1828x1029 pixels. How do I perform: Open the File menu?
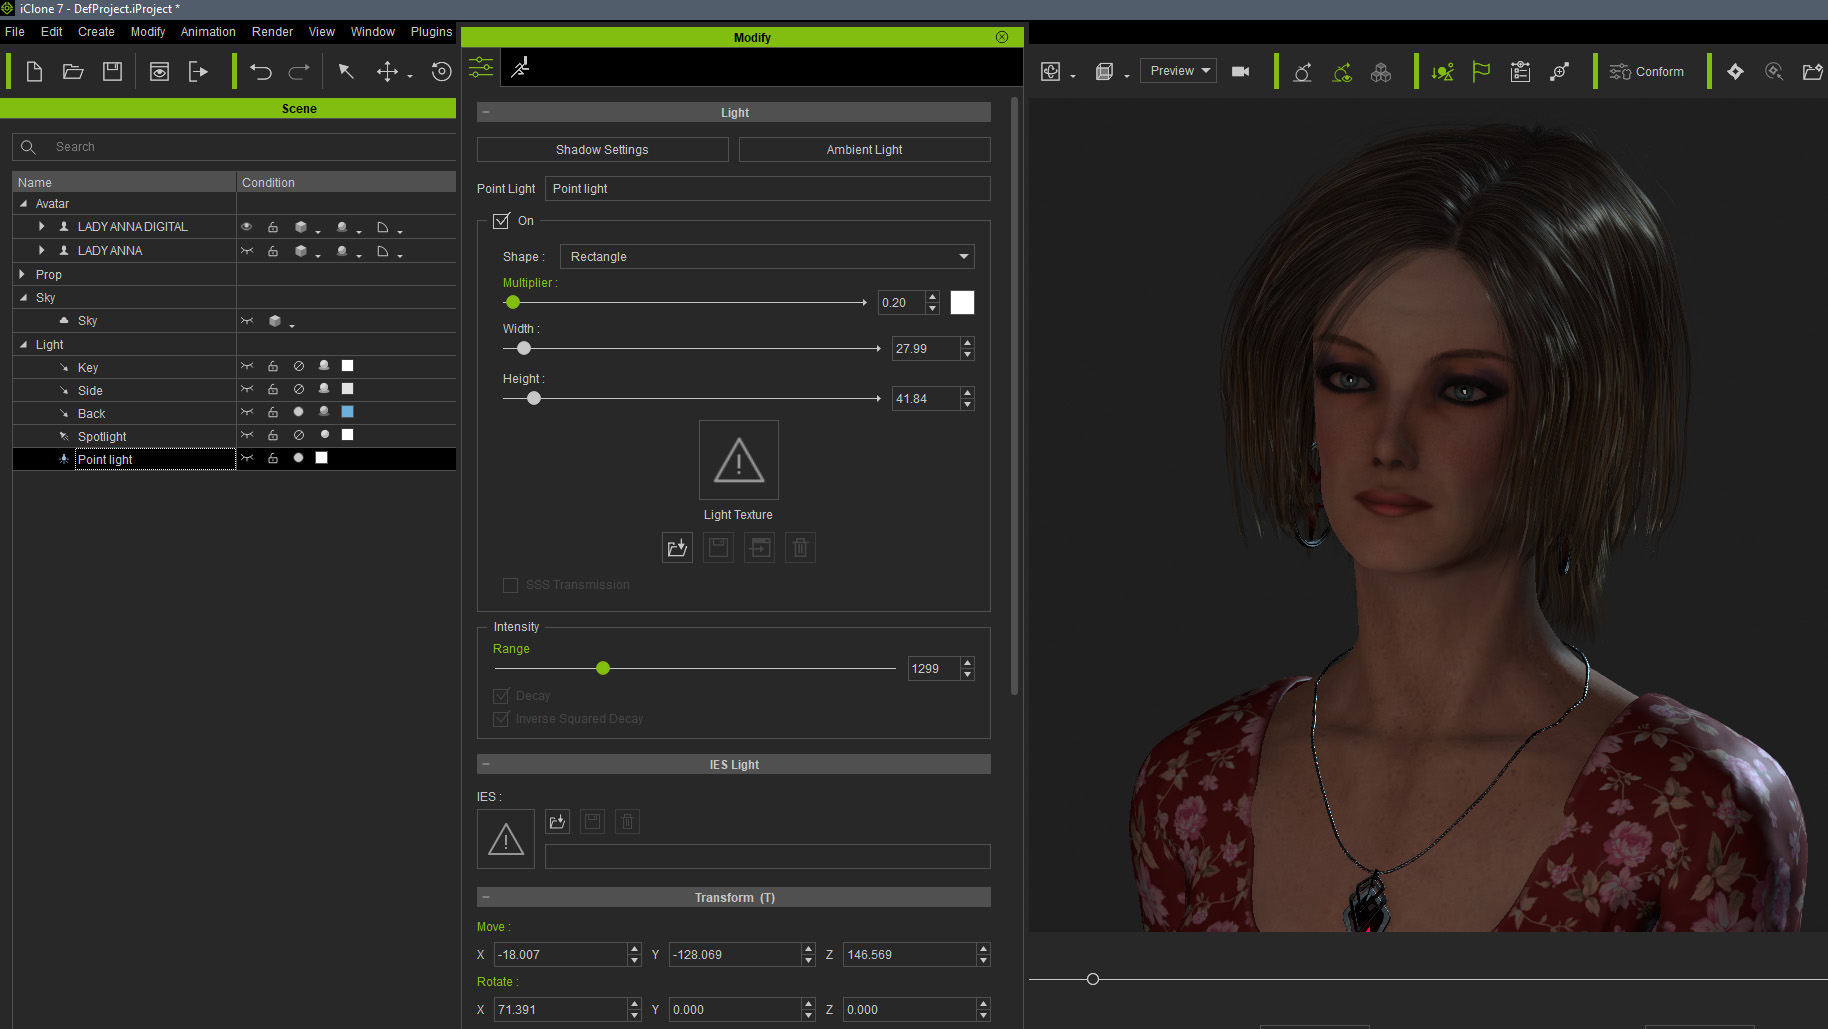(15, 32)
